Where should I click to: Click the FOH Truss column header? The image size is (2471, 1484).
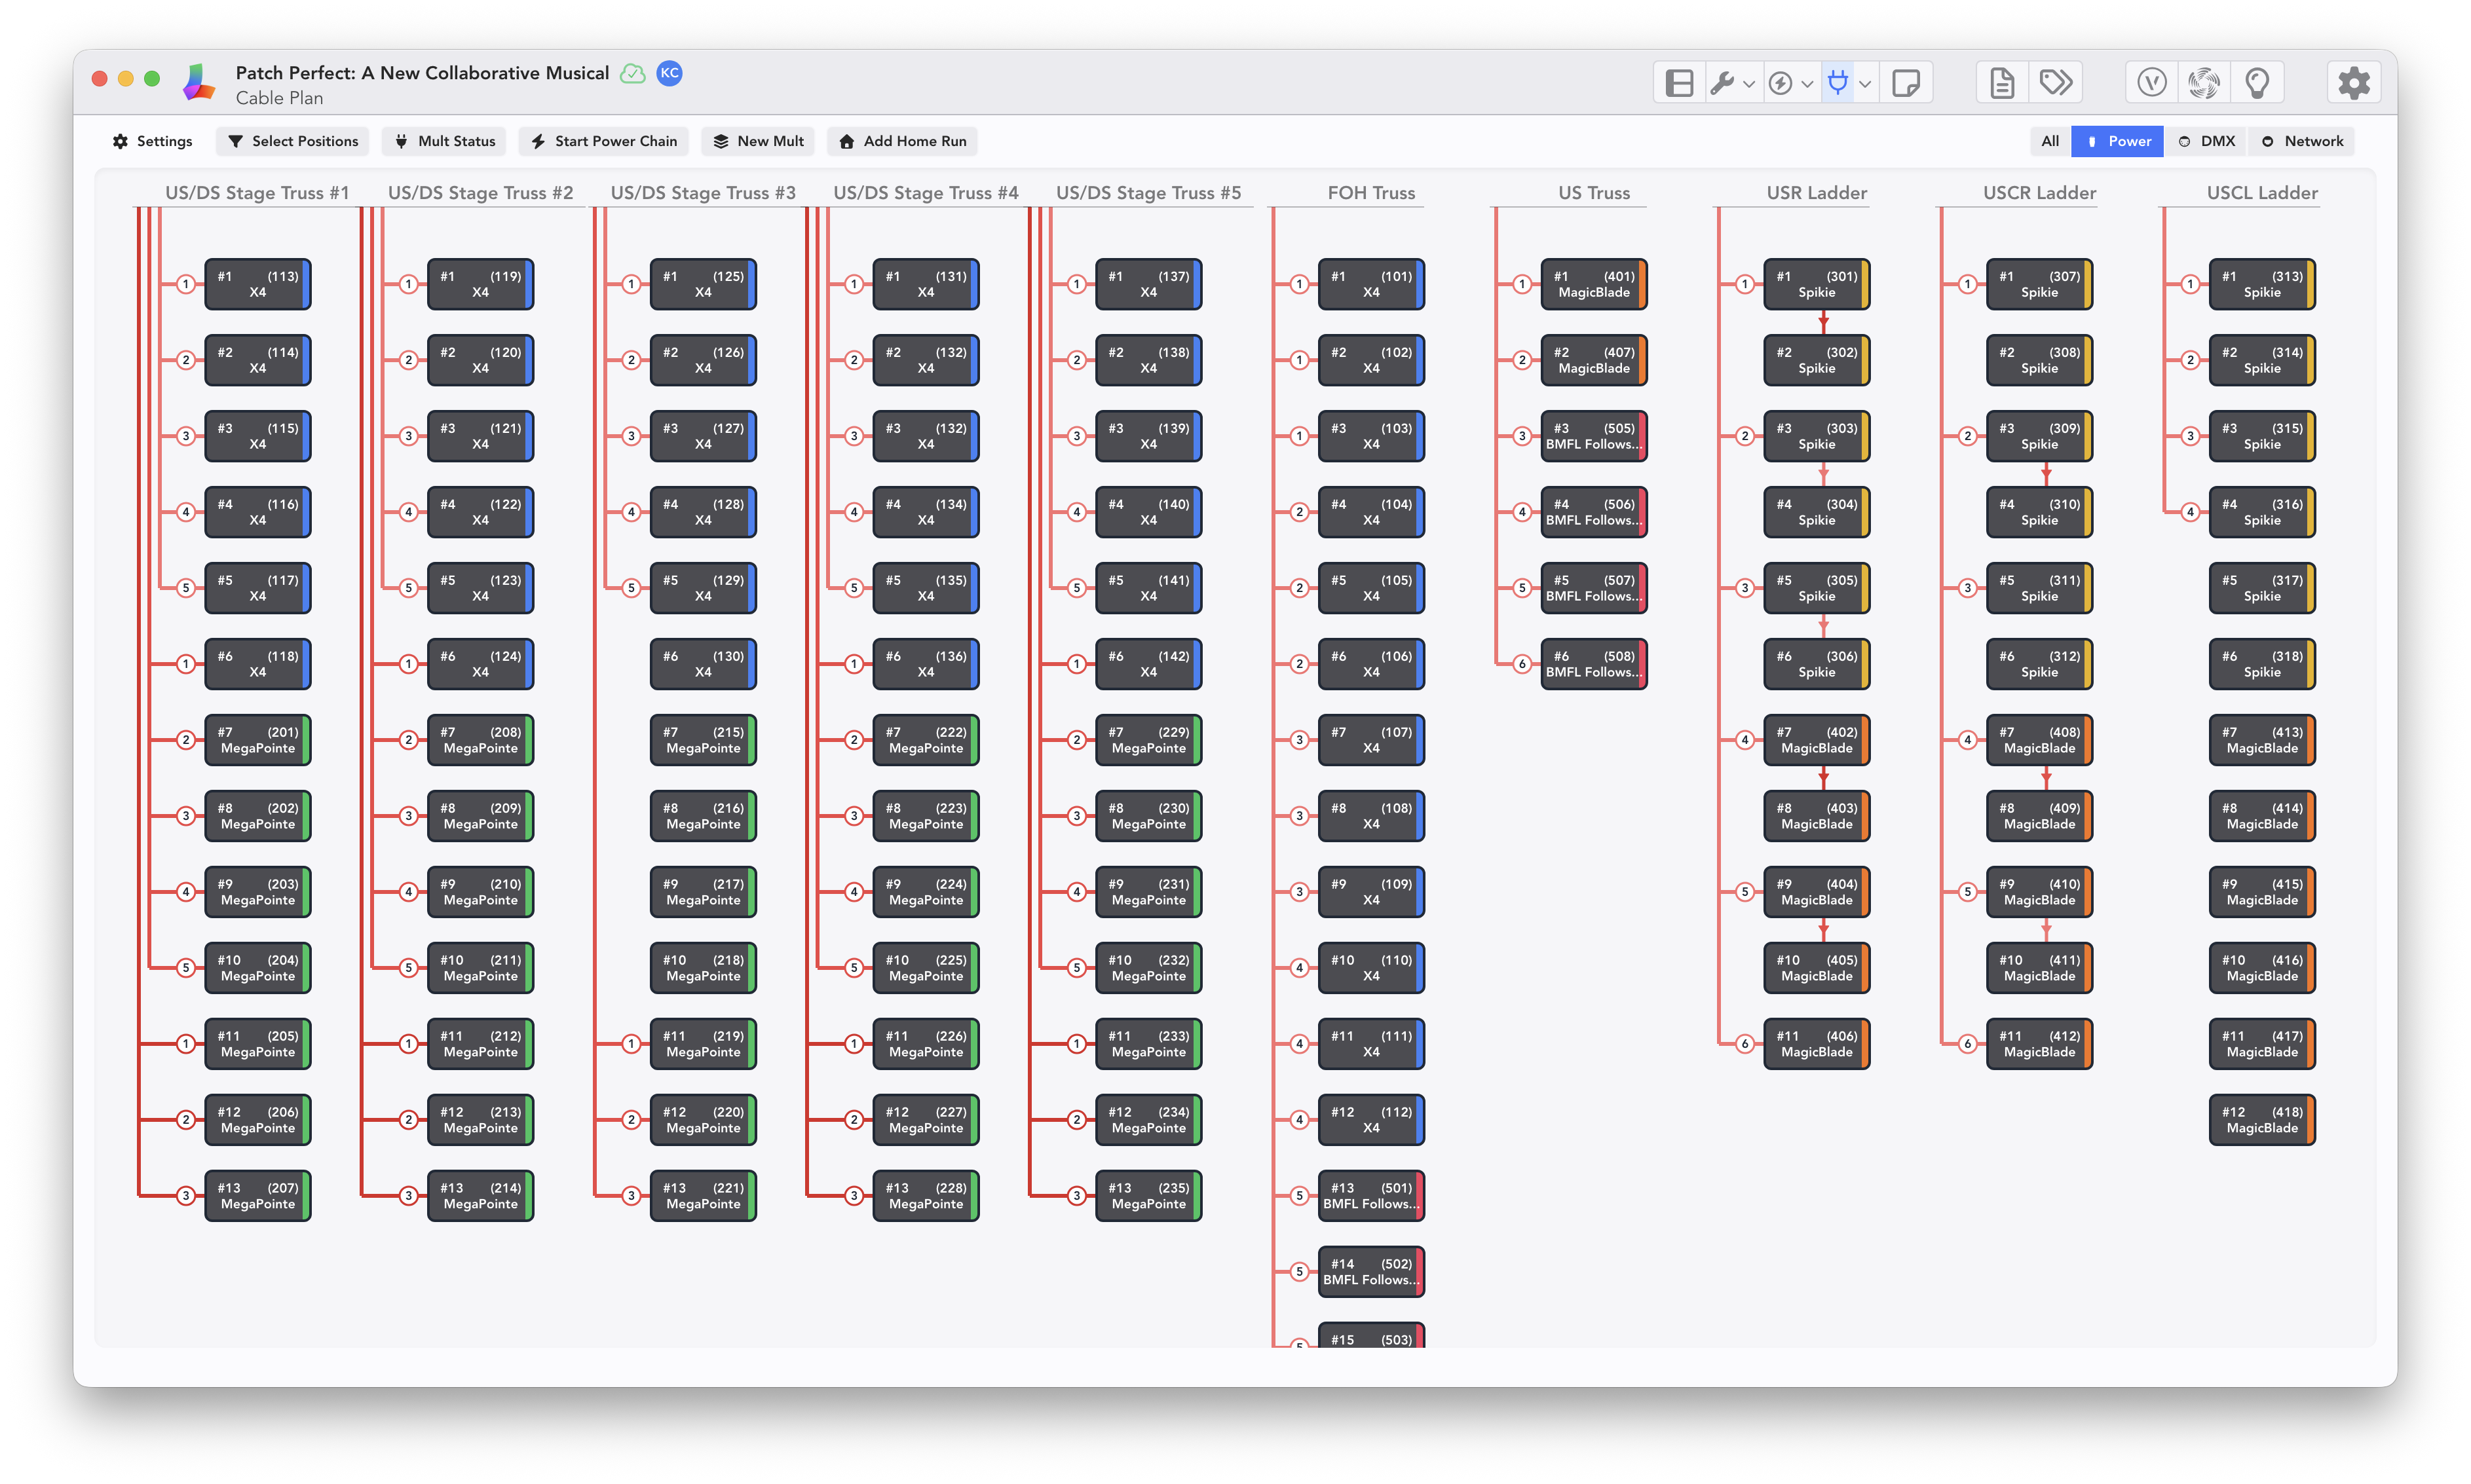pos(1371,193)
